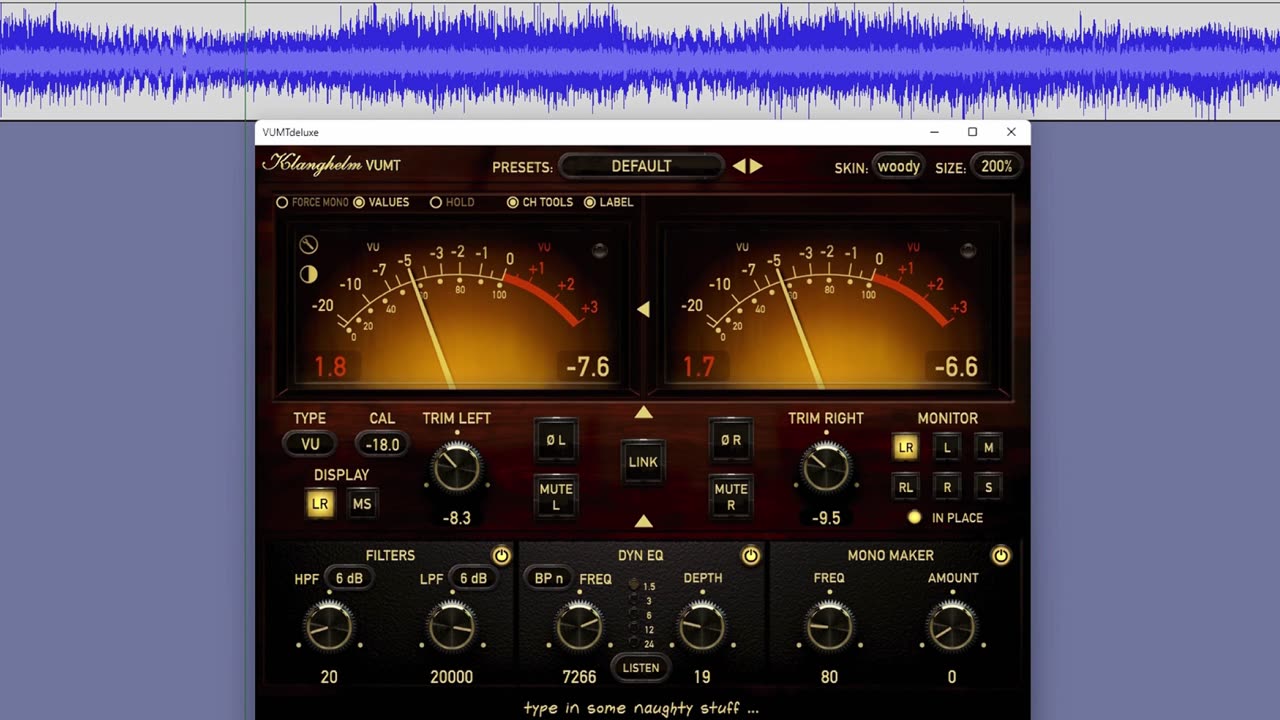This screenshot has height=720, width=1280.
Task: Set monitor mode to M
Action: point(988,447)
